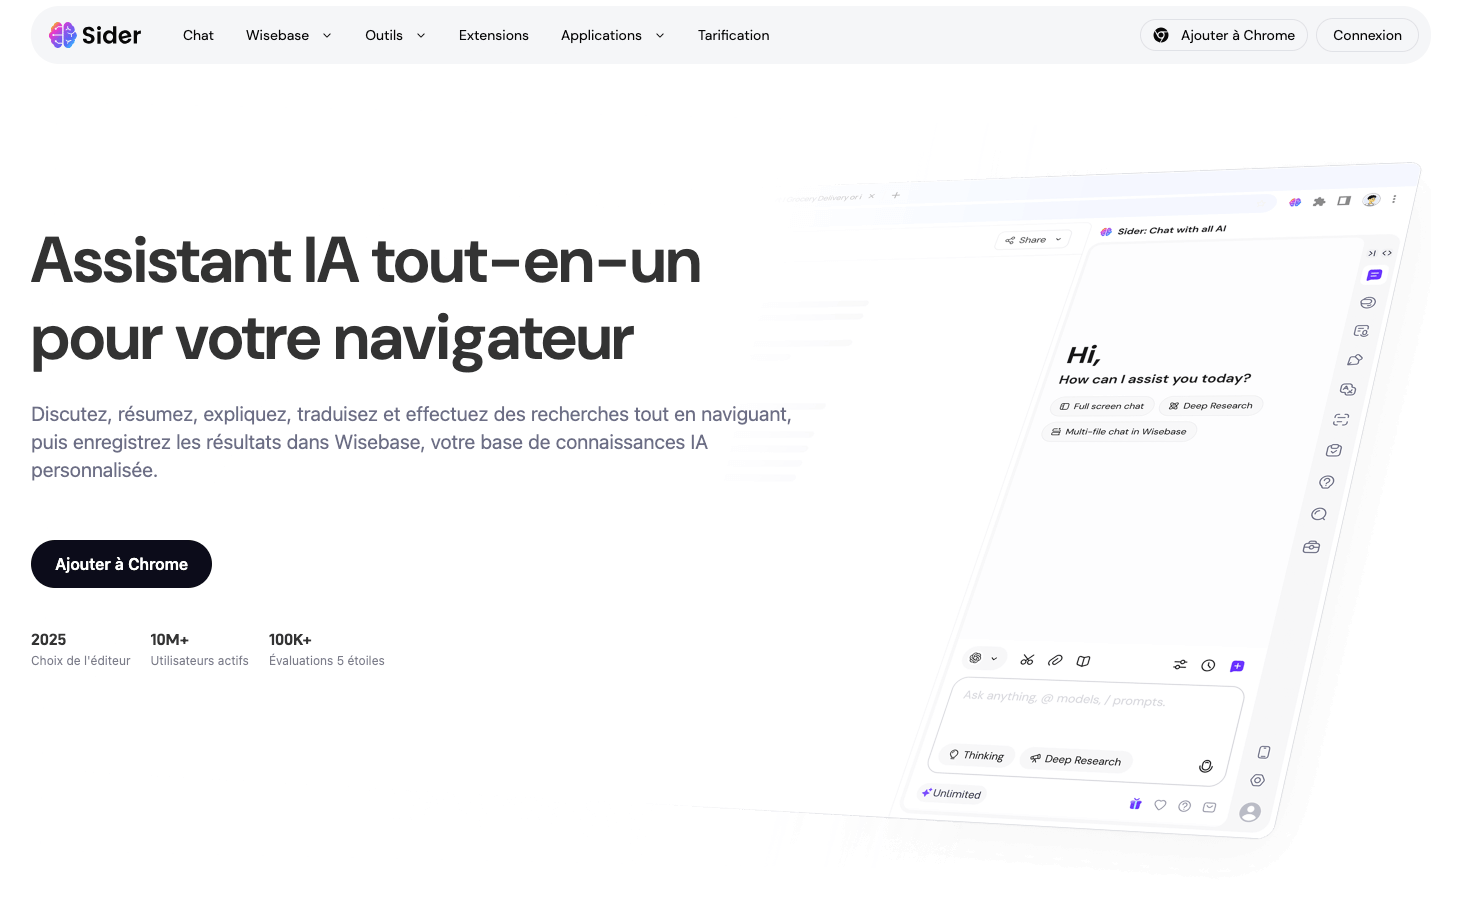1459x902 pixels.
Task: Click the pen write icon in the sidebar
Action: click(1355, 360)
